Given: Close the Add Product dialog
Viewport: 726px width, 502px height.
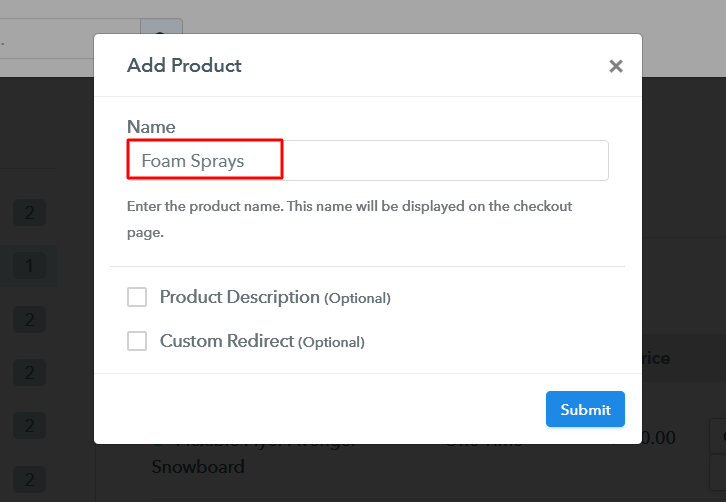Looking at the screenshot, I should [615, 66].
